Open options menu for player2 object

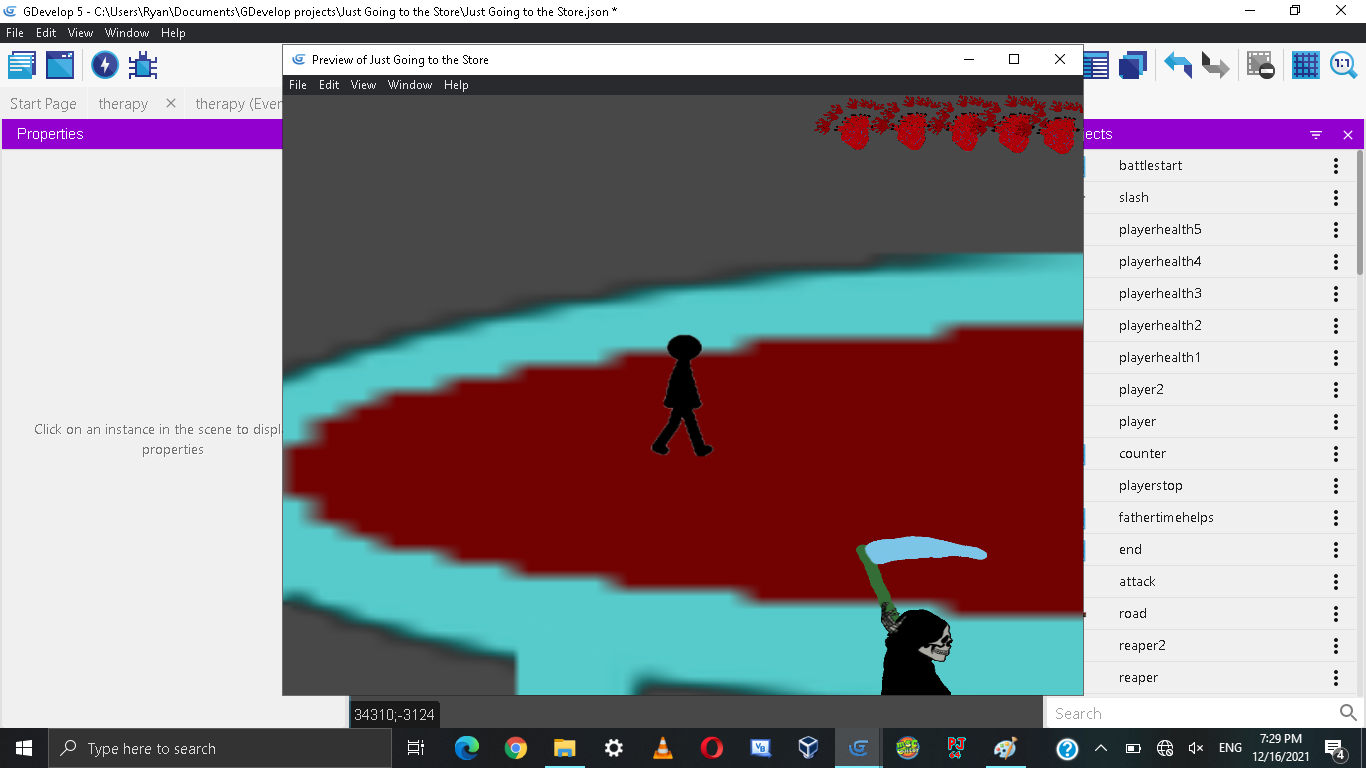pos(1336,390)
